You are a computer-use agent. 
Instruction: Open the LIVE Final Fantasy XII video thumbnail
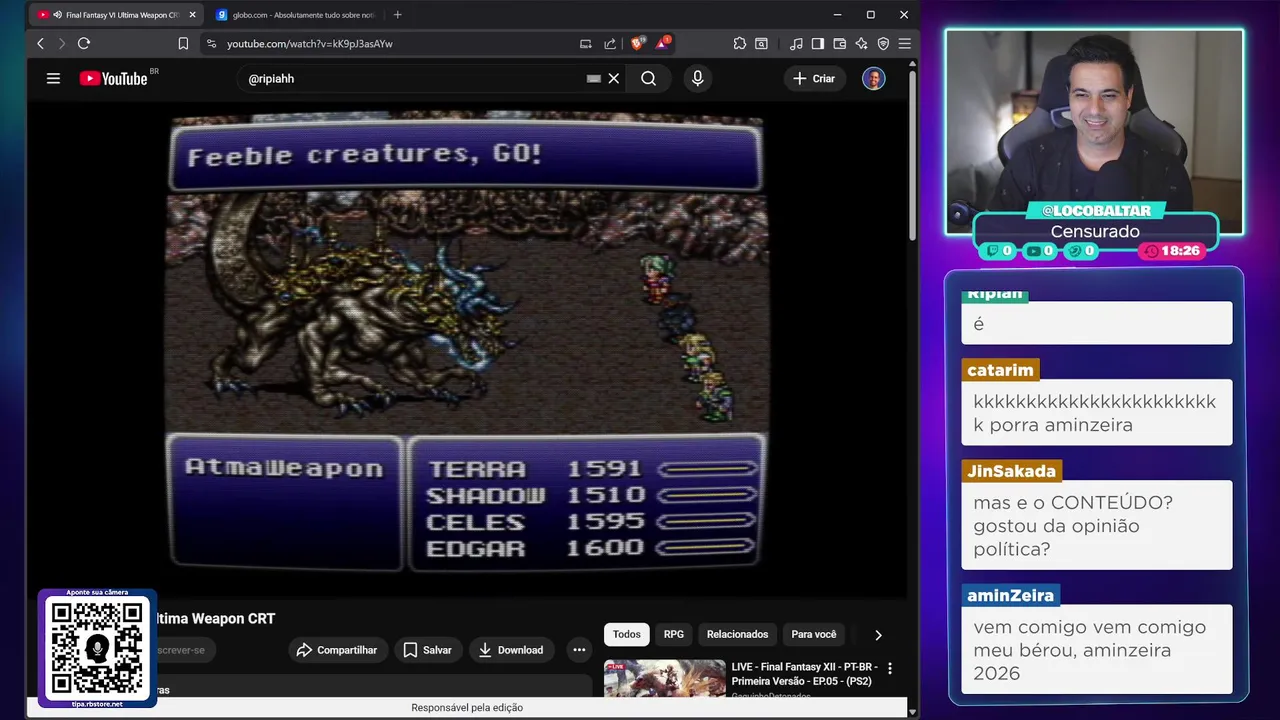point(664,678)
